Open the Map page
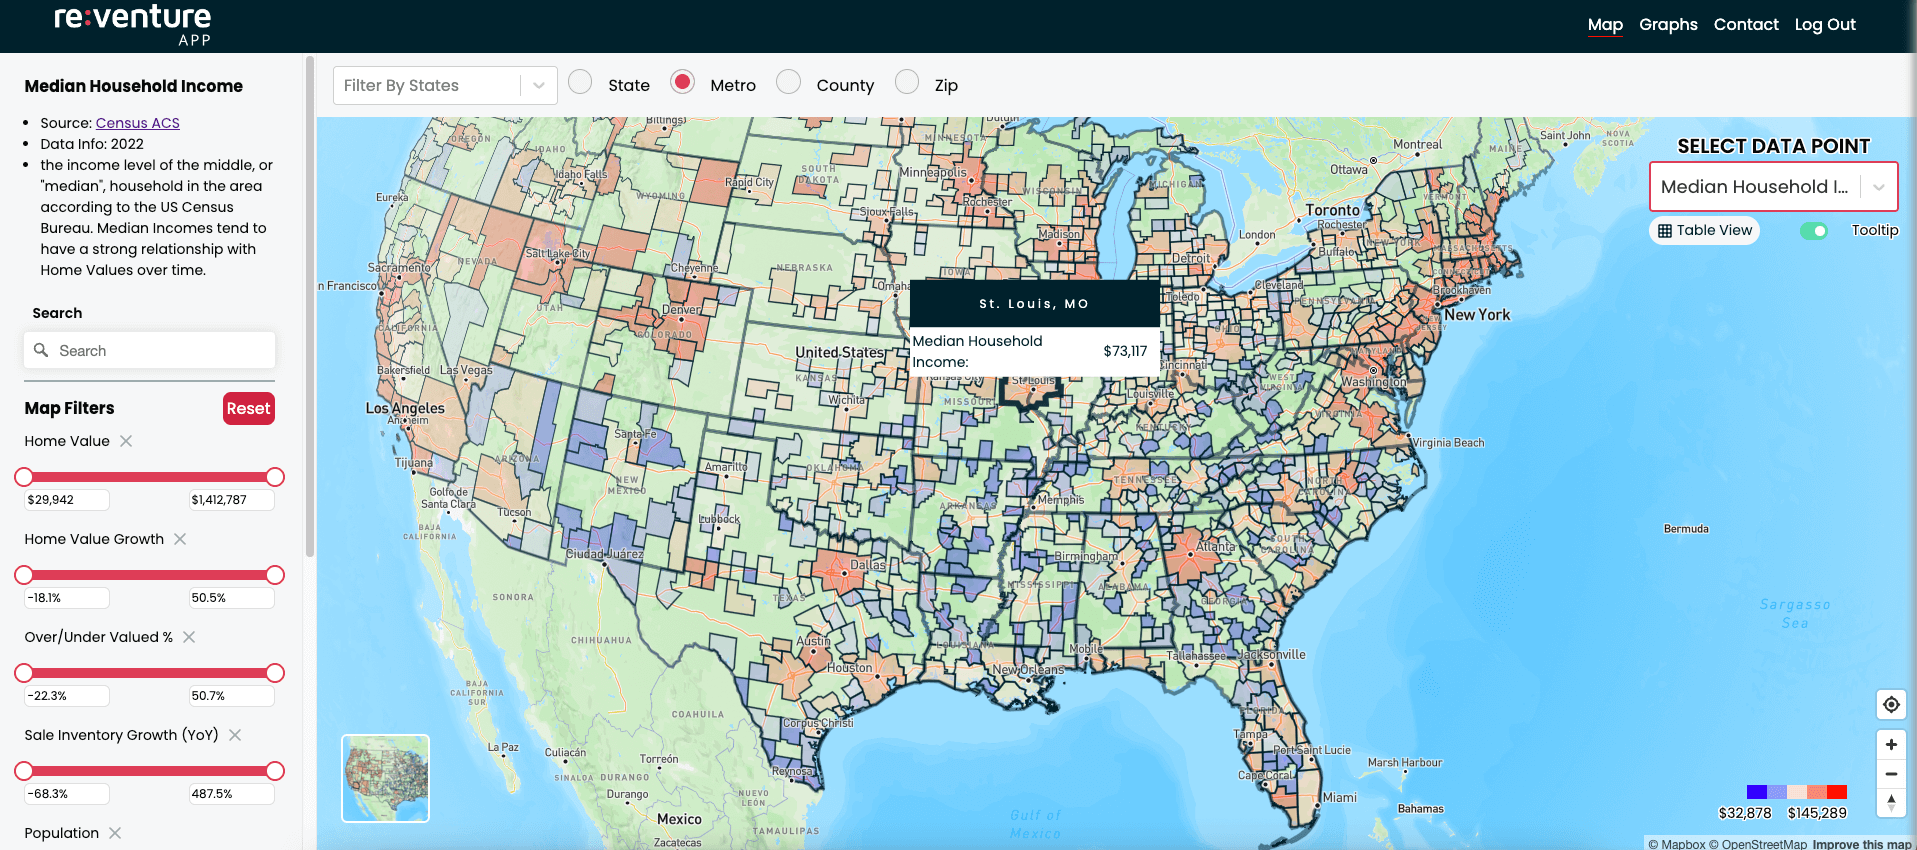 1605,24
